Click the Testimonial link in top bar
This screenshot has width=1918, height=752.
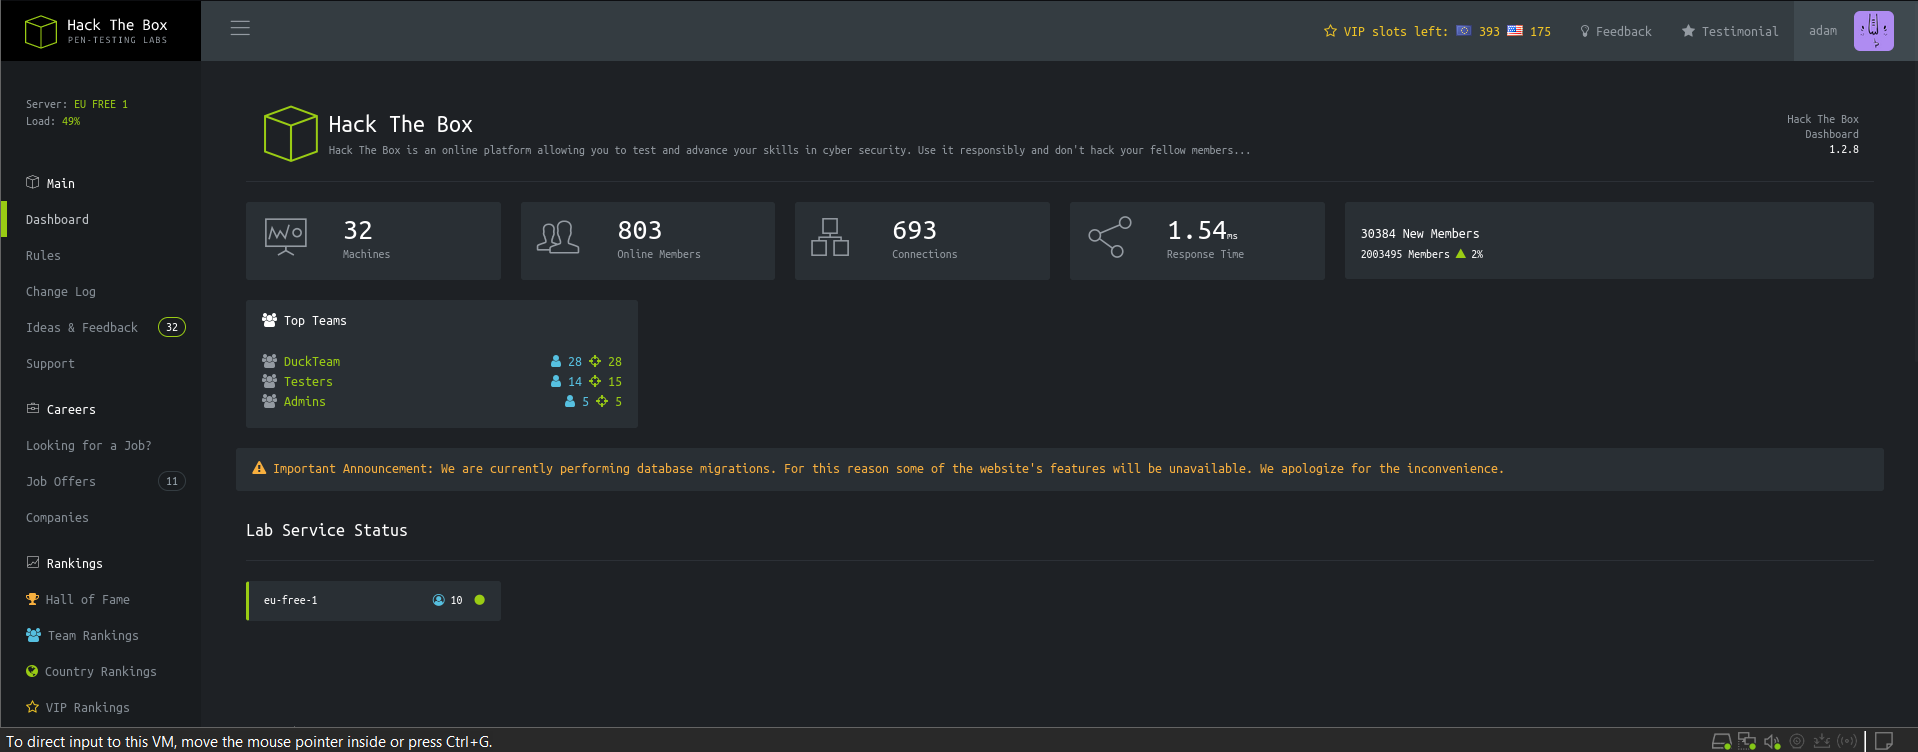click(1740, 31)
